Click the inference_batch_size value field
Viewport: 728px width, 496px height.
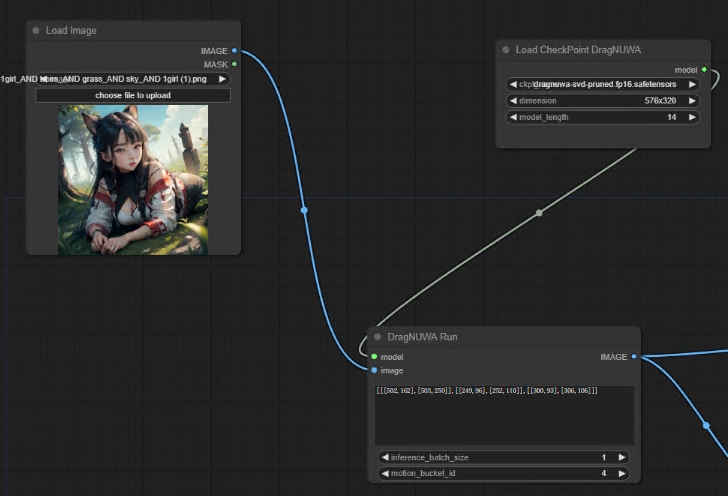tap(503, 457)
